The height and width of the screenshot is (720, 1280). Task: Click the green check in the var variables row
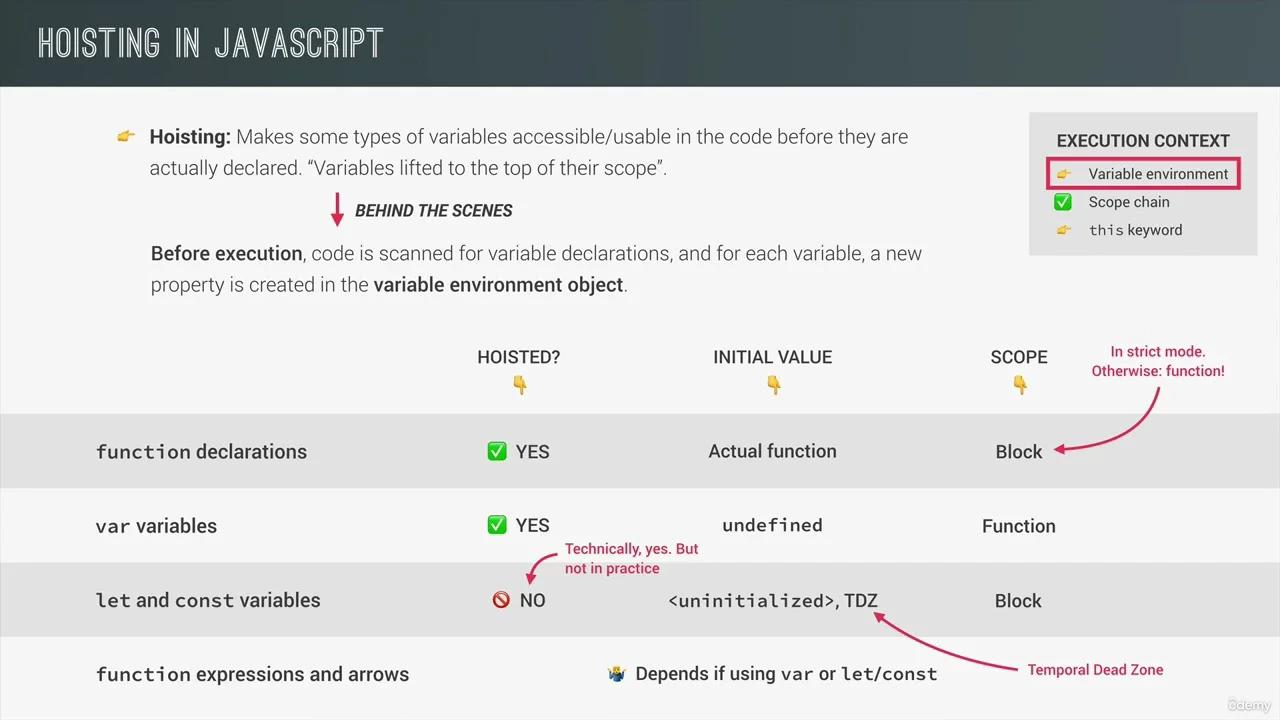(497, 525)
